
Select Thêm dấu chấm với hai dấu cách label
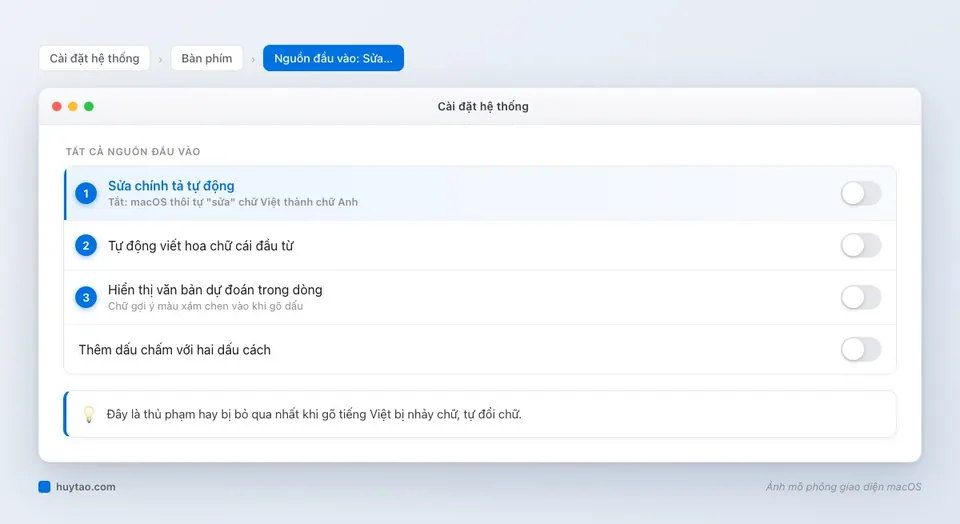(x=174, y=350)
